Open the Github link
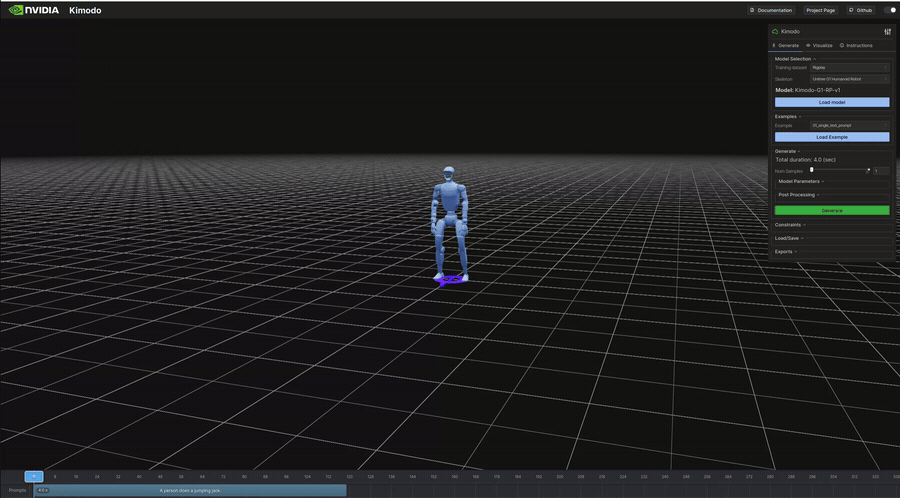Image resolution: width=900 pixels, height=498 pixels. (860, 10)
